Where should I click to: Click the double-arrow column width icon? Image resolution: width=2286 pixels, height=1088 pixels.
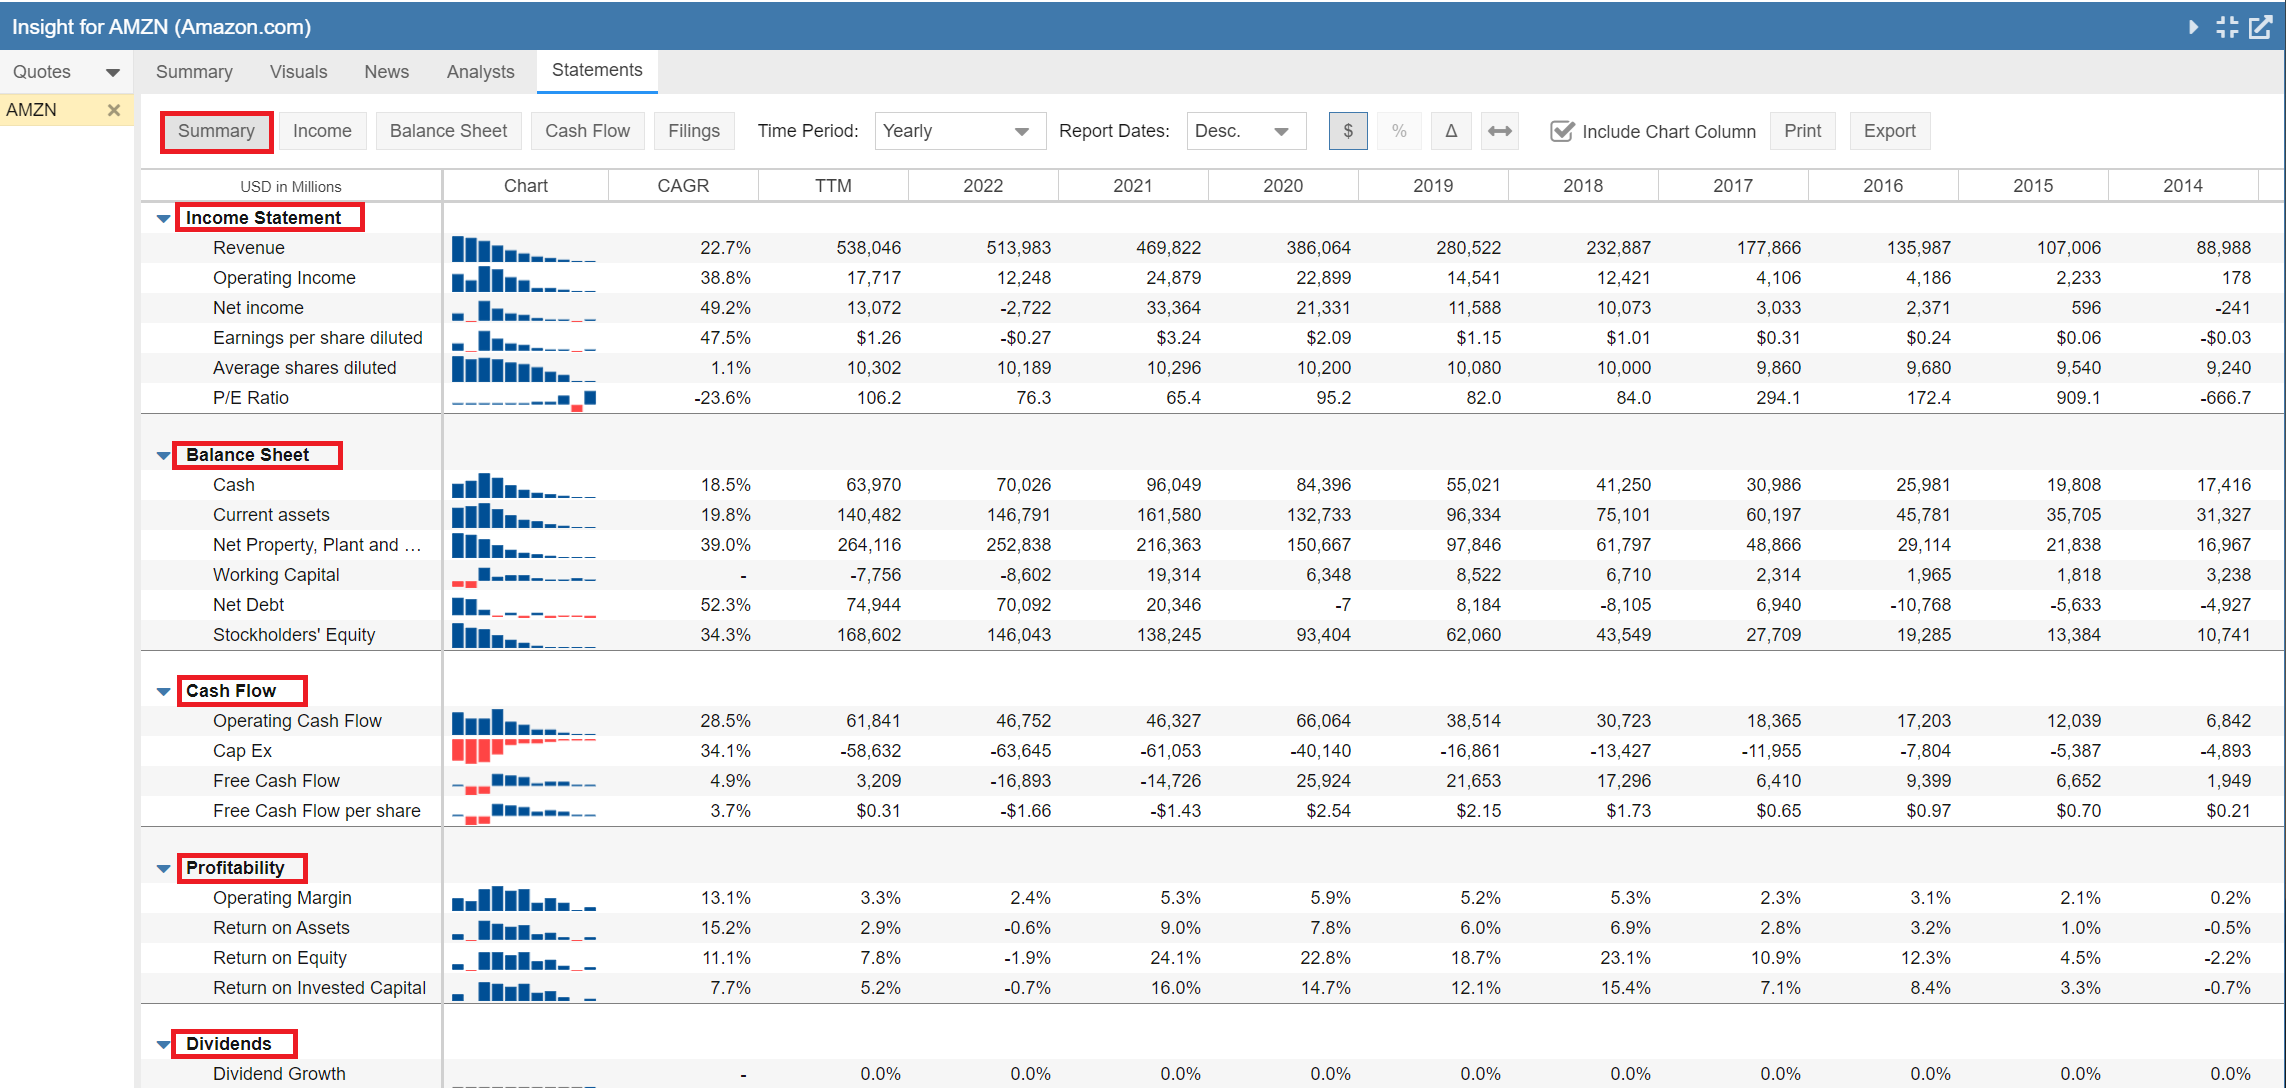[x=1500, y=131]
